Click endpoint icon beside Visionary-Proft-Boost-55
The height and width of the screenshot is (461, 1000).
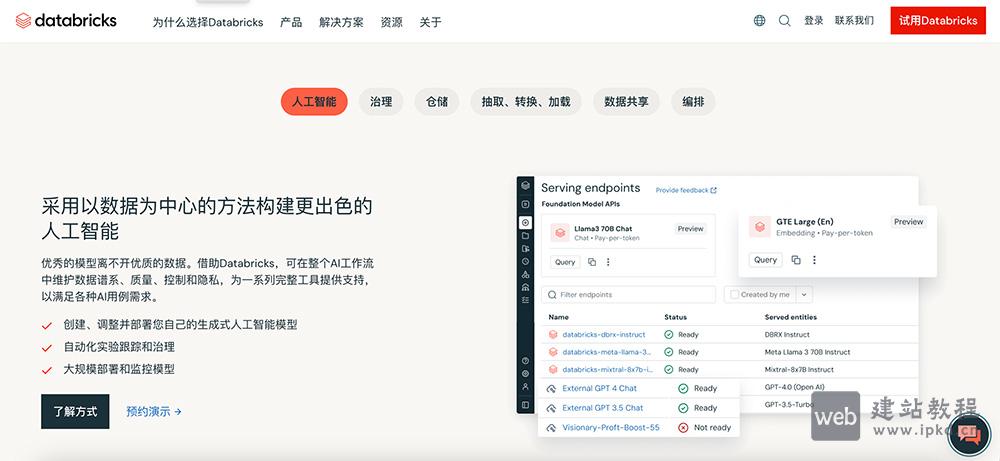551,428
